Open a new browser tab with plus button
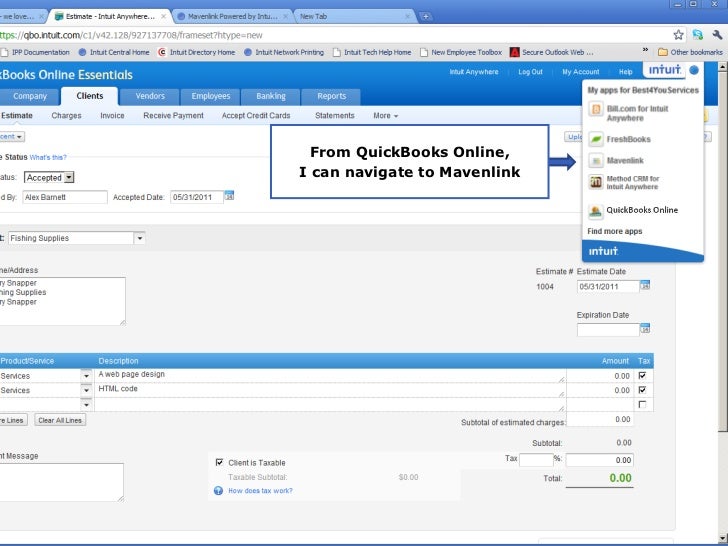Viewport: 728px width, 546px height. [425, 16]
